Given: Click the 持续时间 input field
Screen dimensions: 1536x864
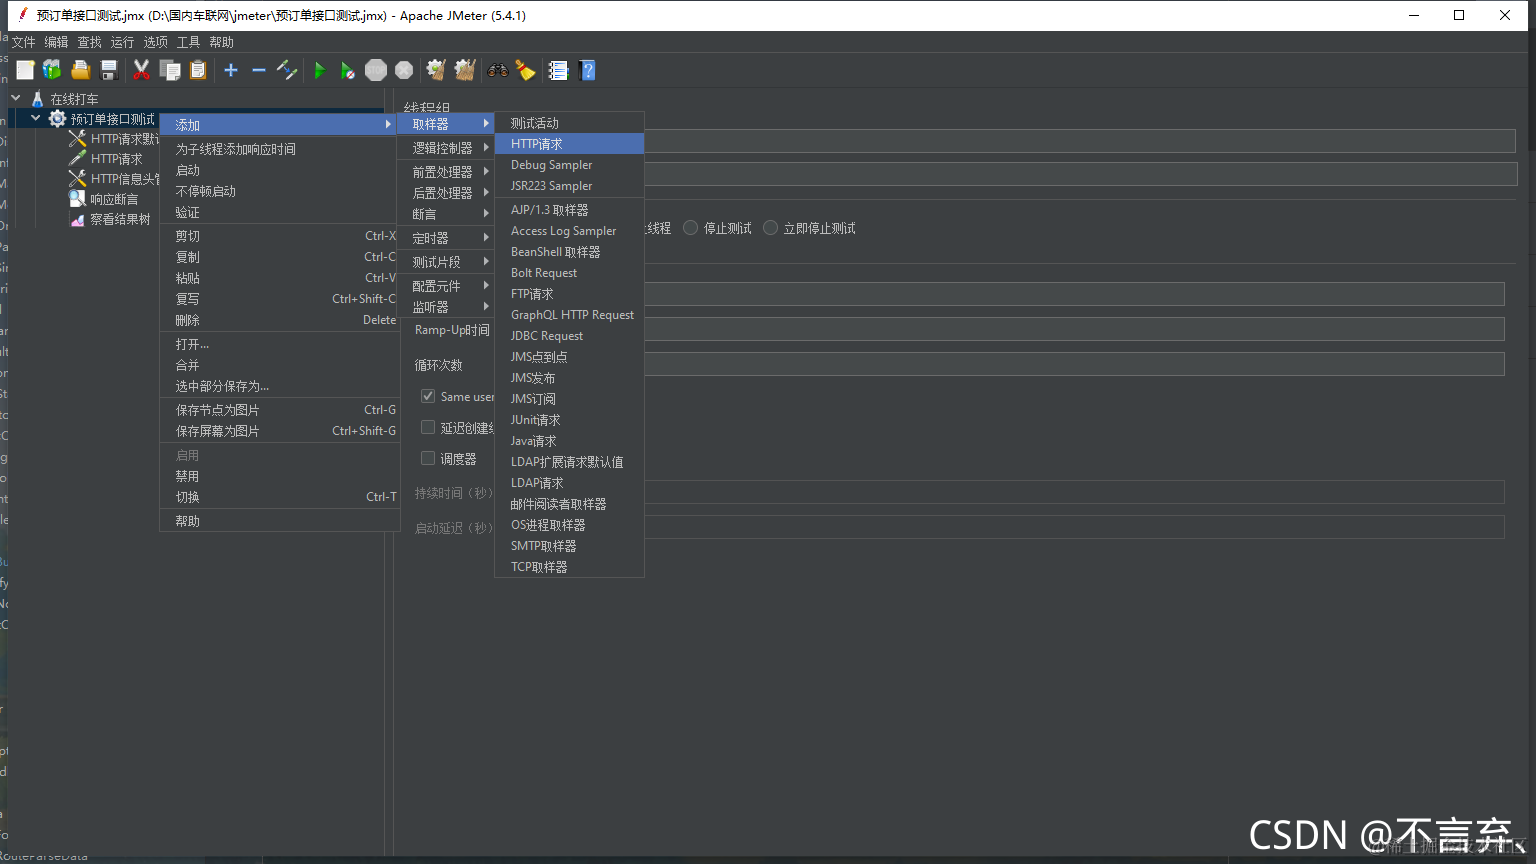Looking at the screenshot, I should [x=1074, y=492].
